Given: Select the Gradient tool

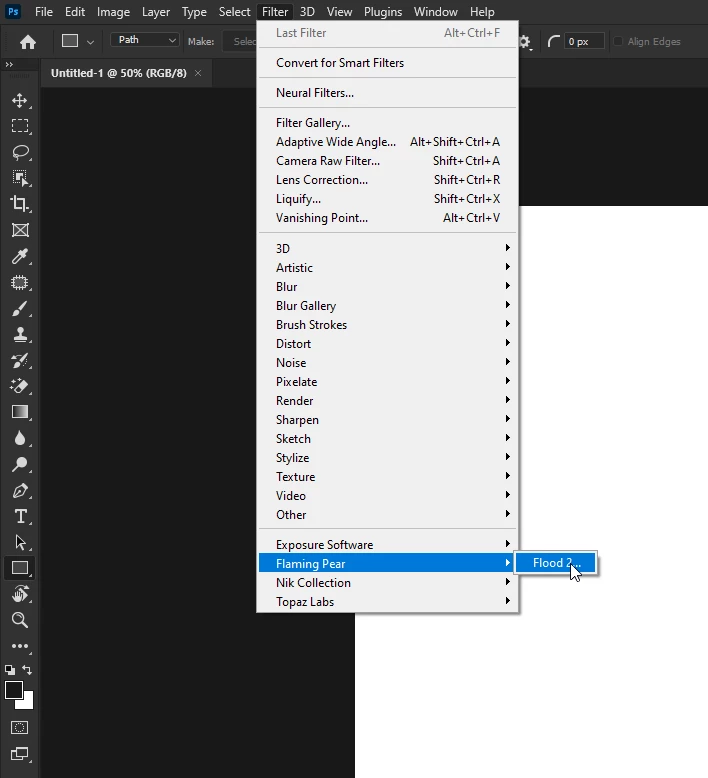Looking at the screenshot, I should tap(20, 412).
